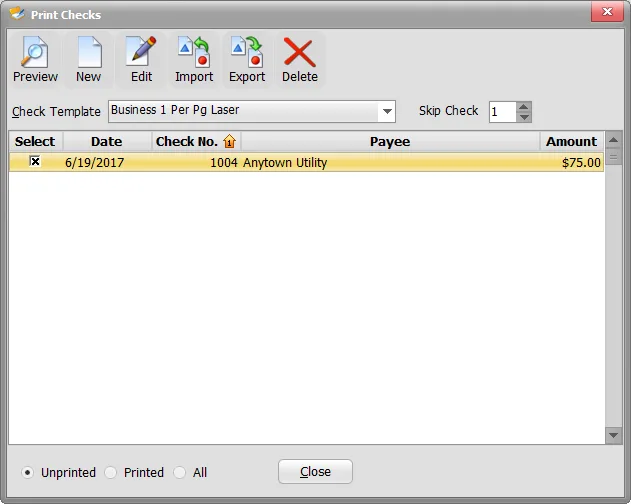Delete the selected check
The image size is (631, 504).
300,60
